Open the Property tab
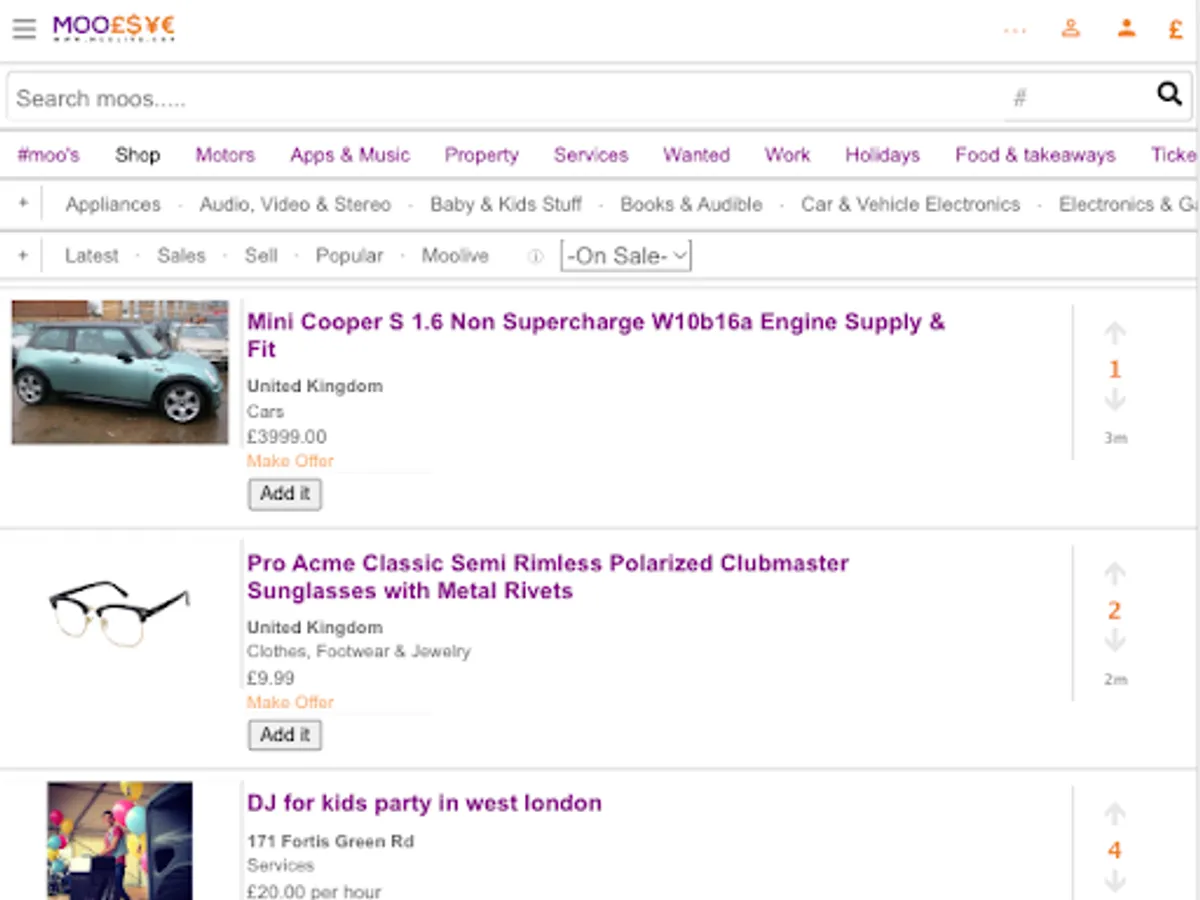 pos(482,155)
